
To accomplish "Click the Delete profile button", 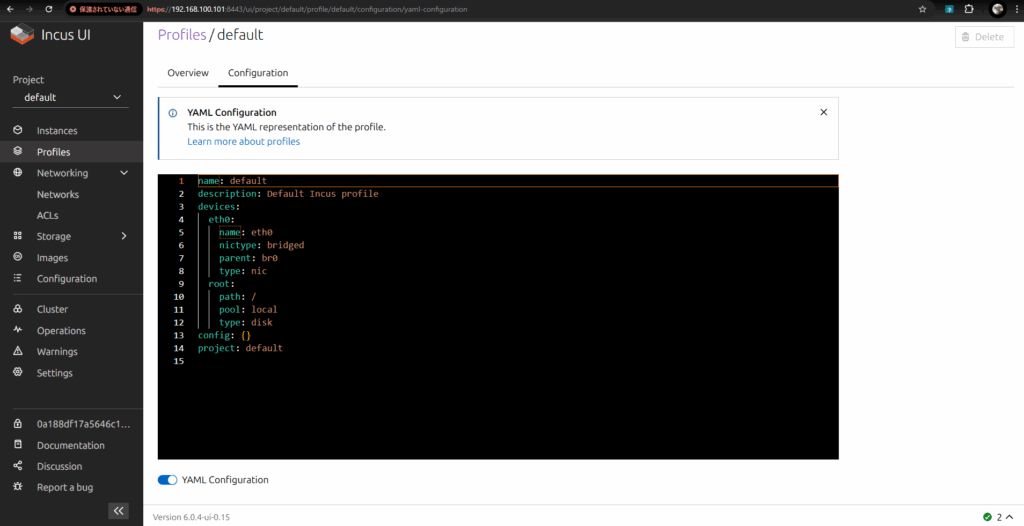I will click(984, 37).
